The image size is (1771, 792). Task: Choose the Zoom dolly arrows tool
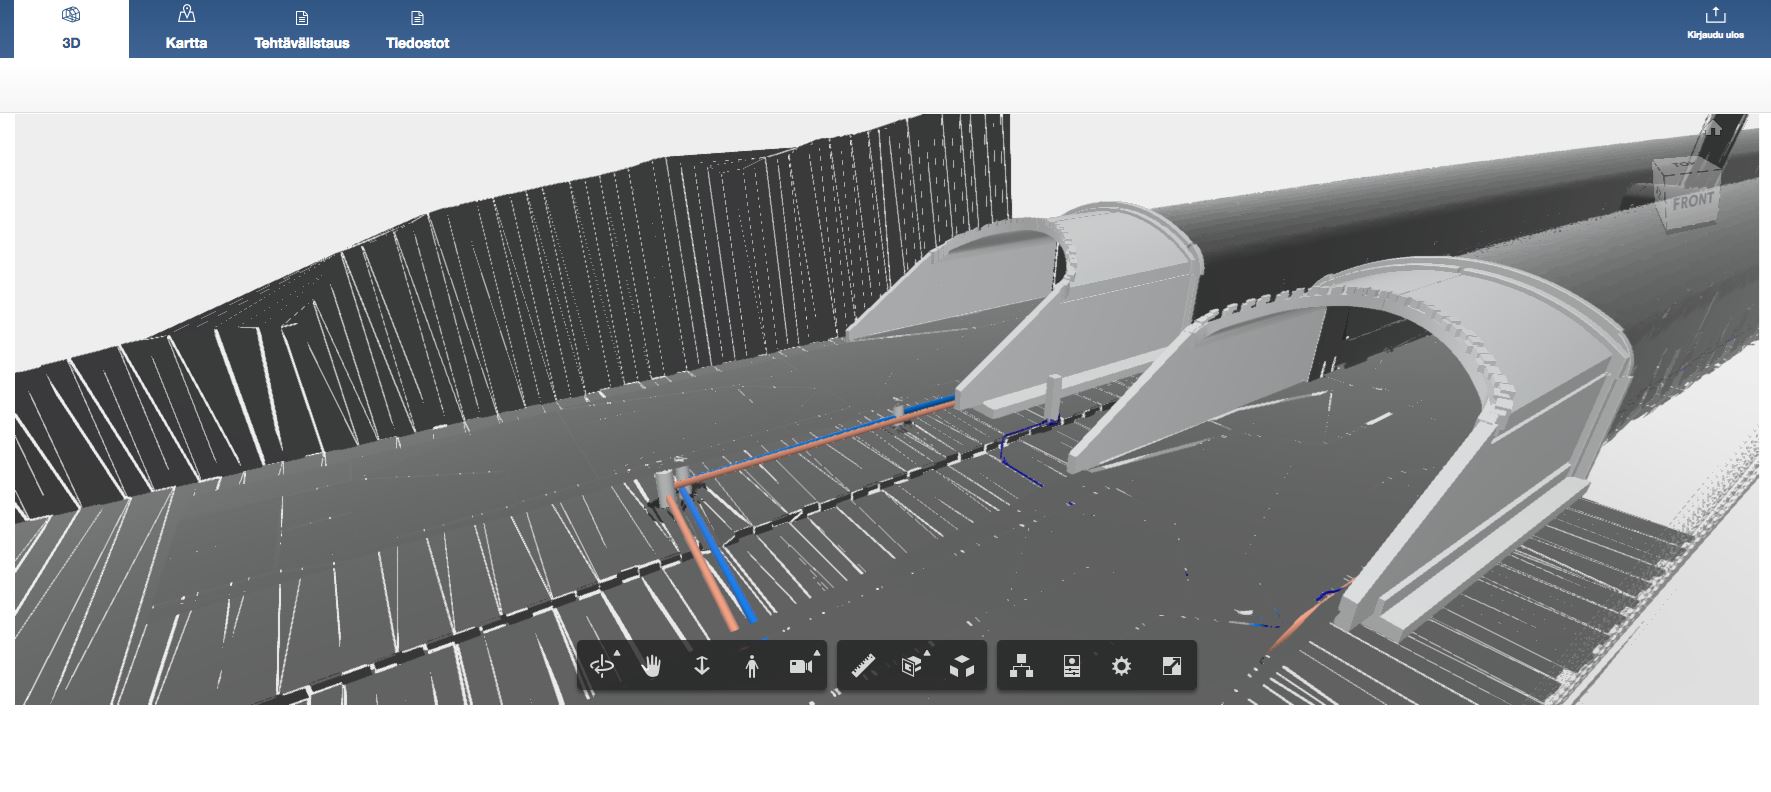702,666
